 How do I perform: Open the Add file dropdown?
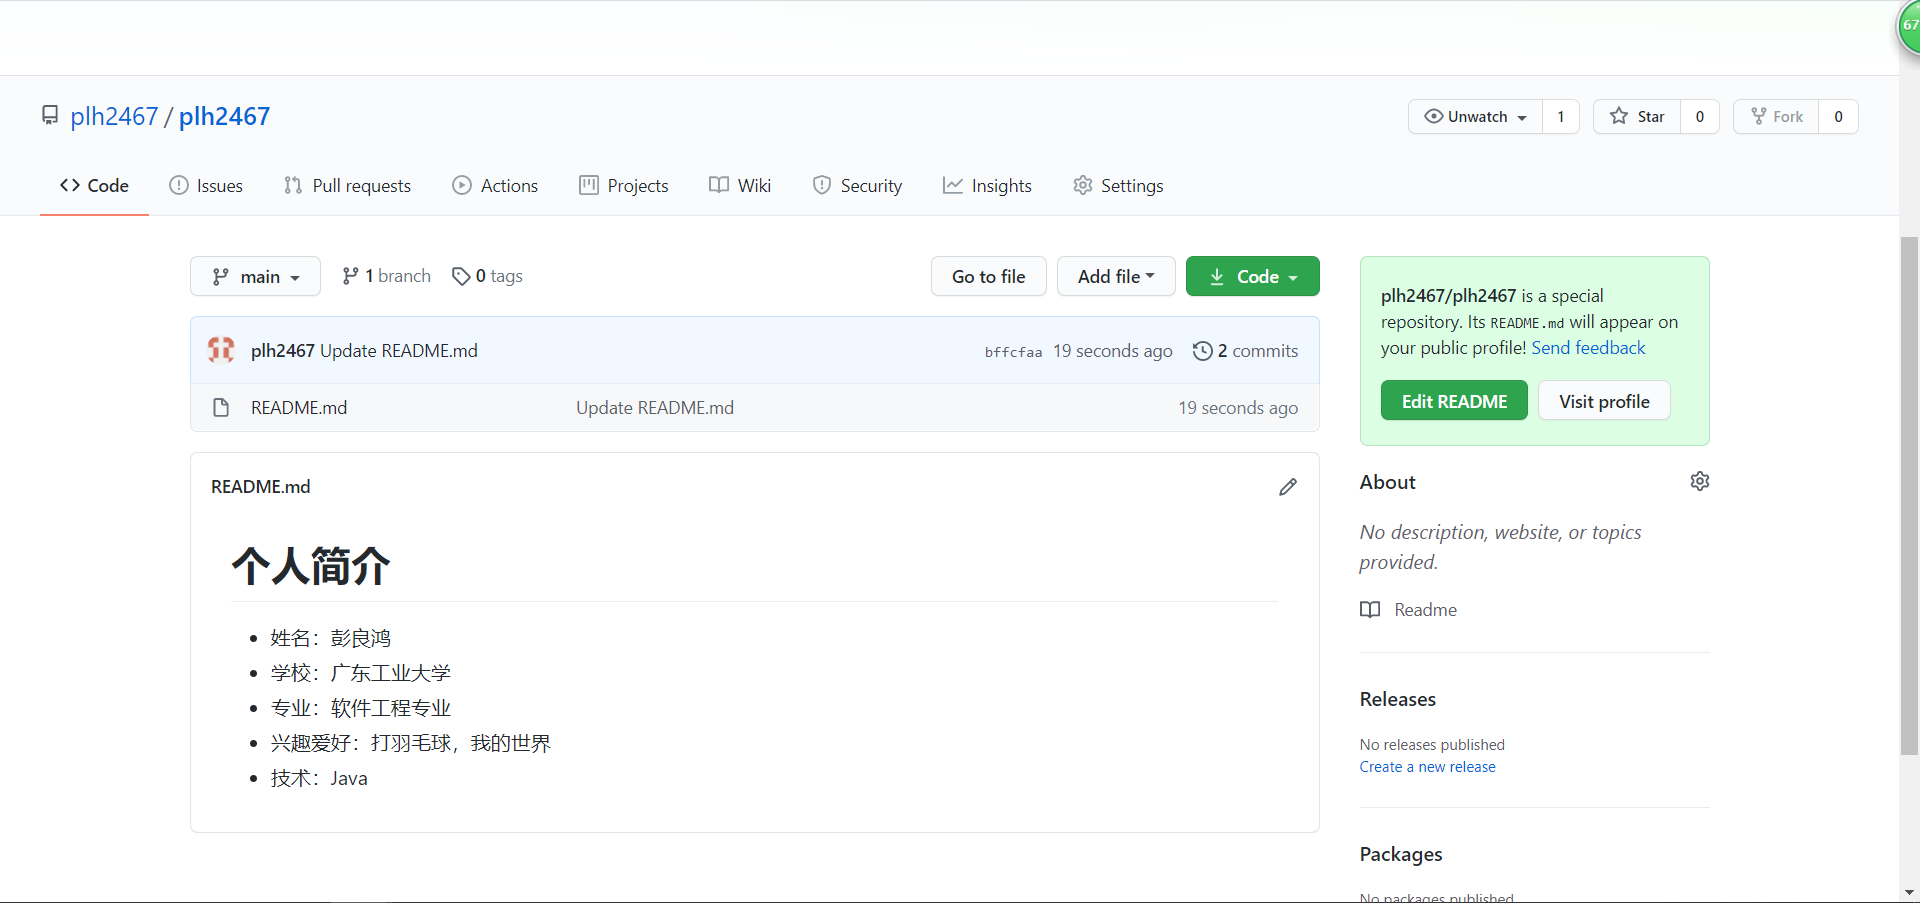[x=1116, y=276]
